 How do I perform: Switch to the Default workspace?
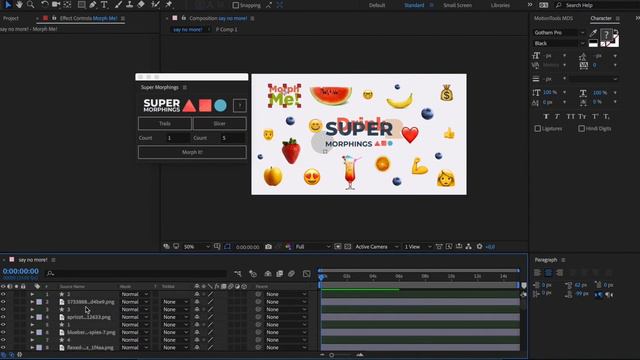tap(377, 5)
